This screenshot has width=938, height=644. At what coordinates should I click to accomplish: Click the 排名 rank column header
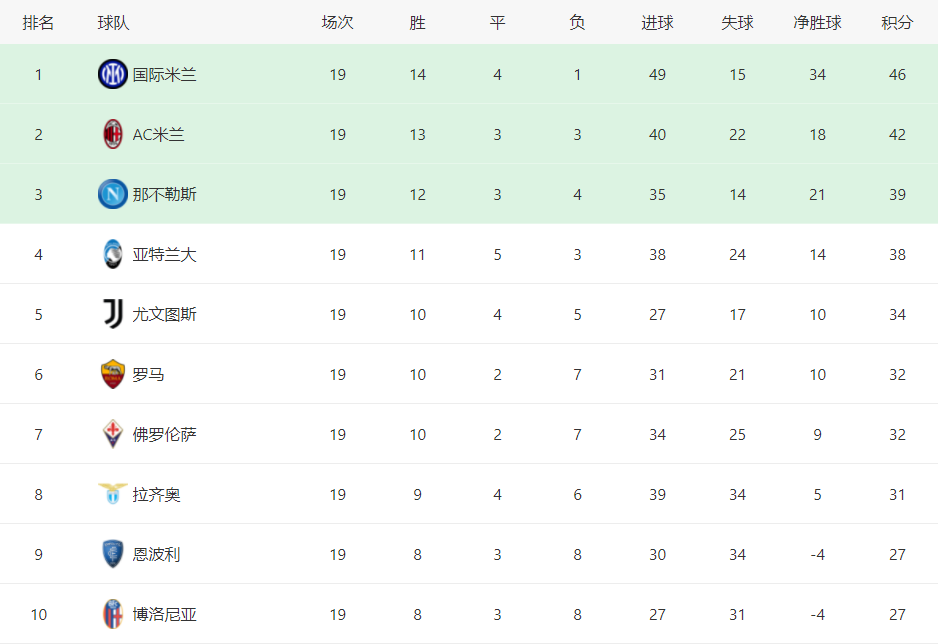pyautogui.click(x=38, y=23)
